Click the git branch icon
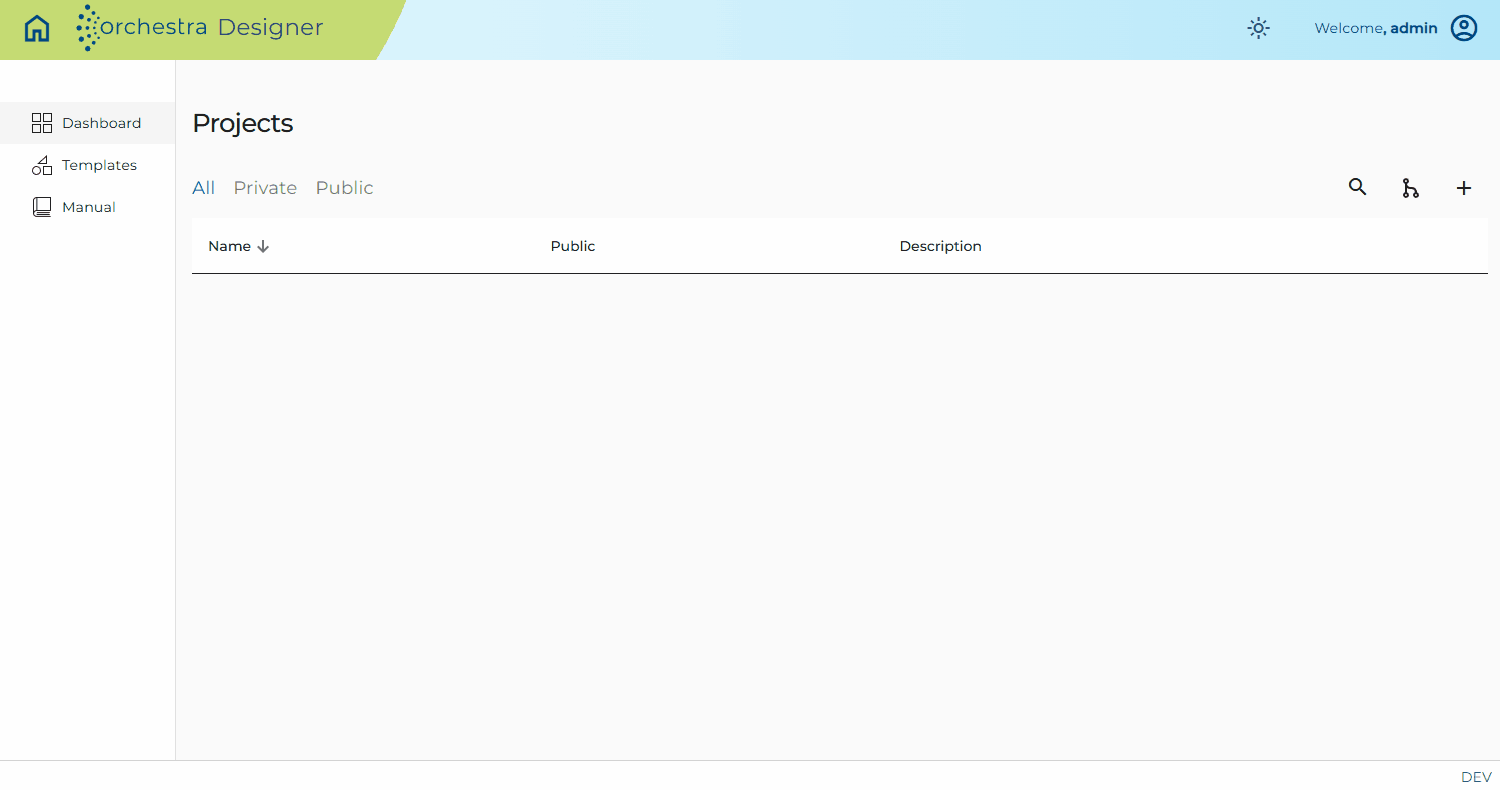This screenshot has height=790, width=1500. tap(1410, 188)
